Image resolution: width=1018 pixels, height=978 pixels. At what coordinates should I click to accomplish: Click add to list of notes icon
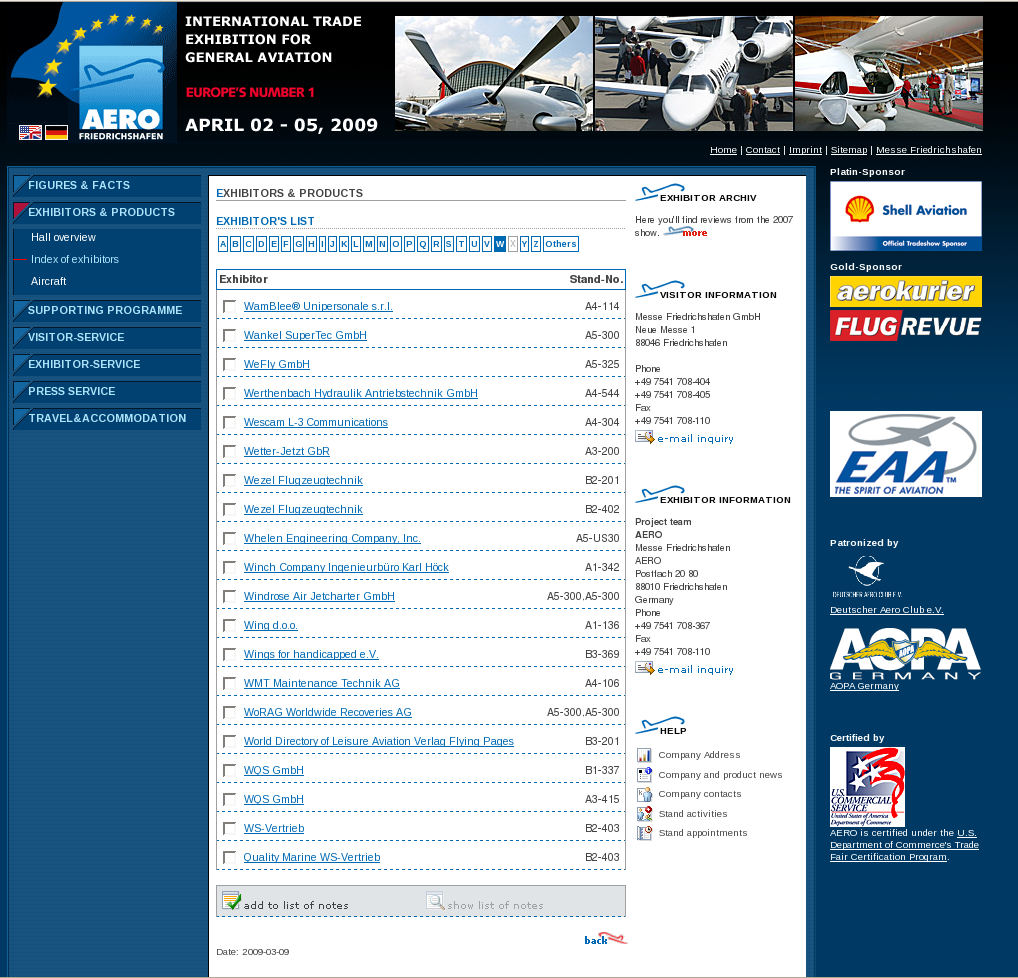coord(231,900)
